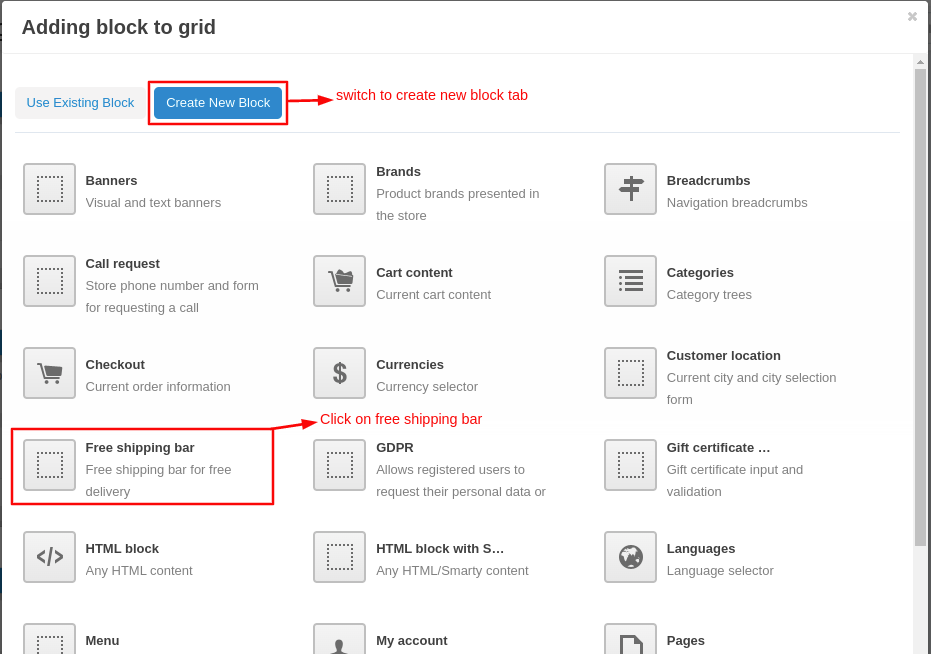Image resolution: width=931 pixels, height=654 pixels.
Task: Click the vertical scrollbar thumb
Action: click(x=920, y=307)
